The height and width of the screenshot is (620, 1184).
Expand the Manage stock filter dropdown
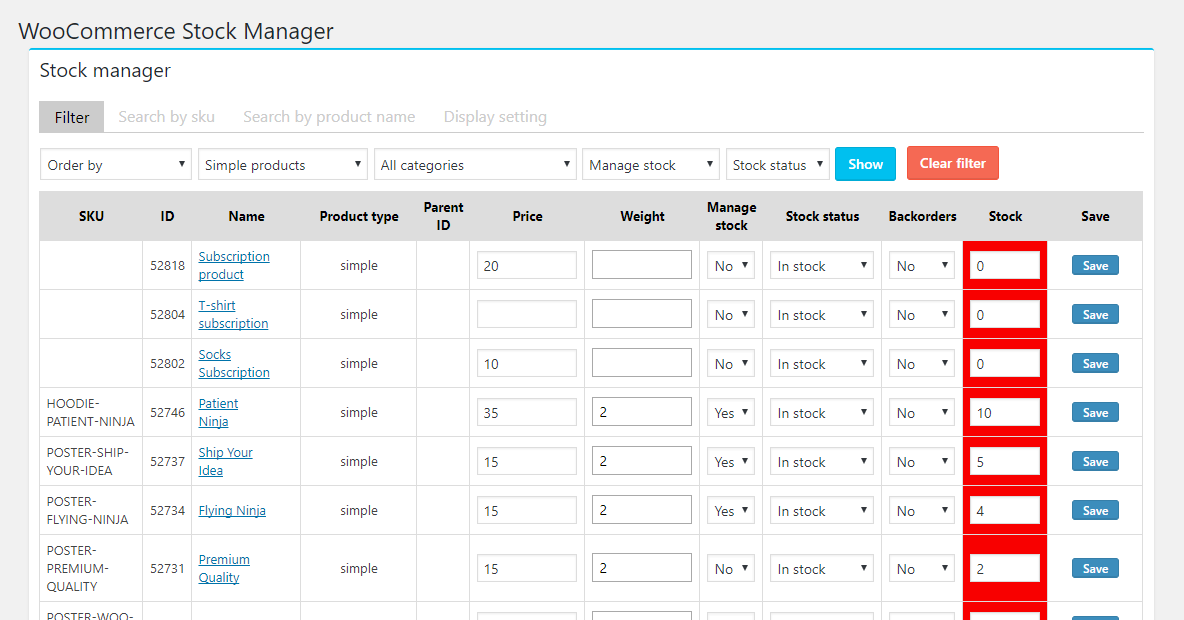pos(651,165)
